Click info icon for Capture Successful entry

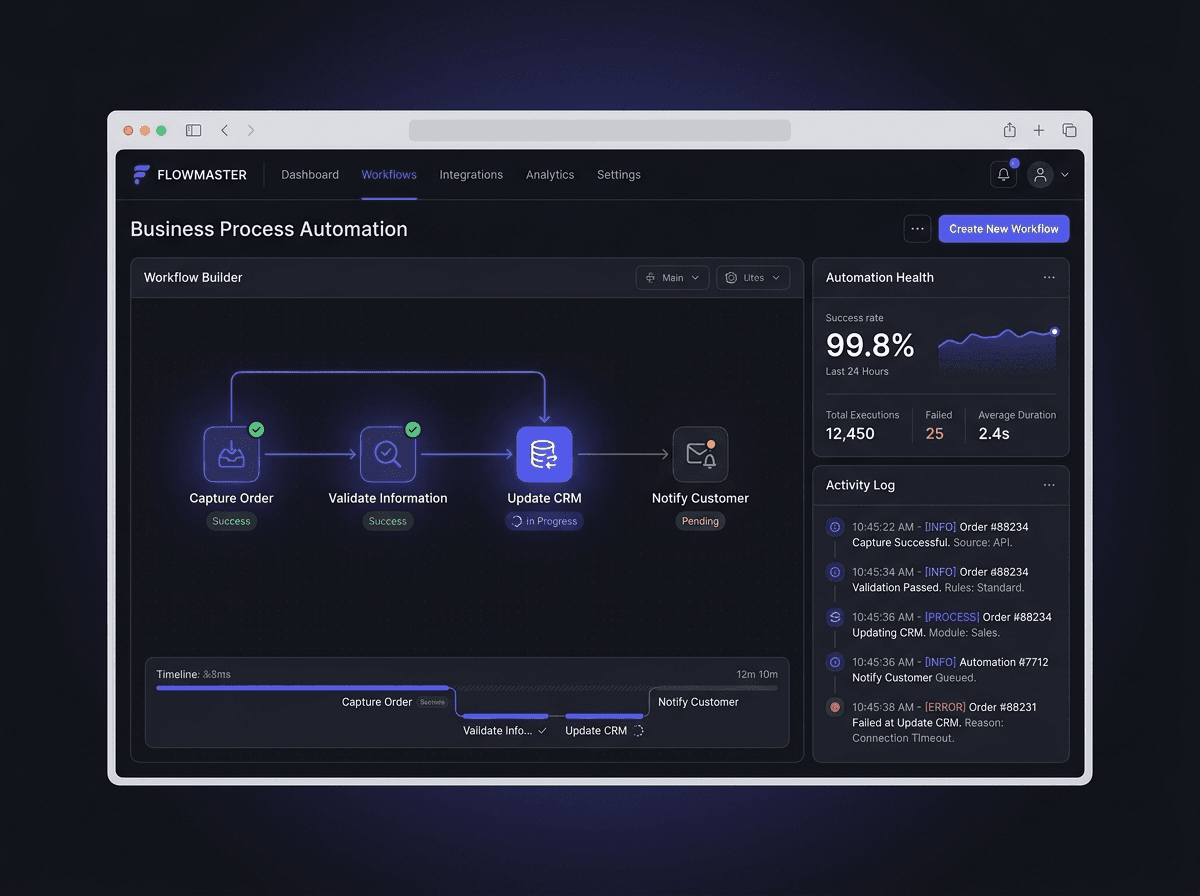point(835,527)
